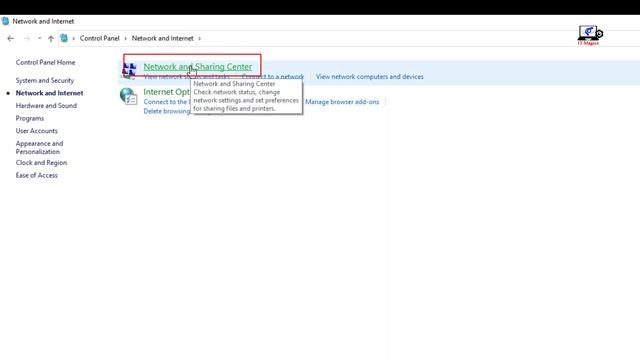This screenshot has height=360, width=640.
Task: Select Control Panel breadcrumb
Action: 100,38
